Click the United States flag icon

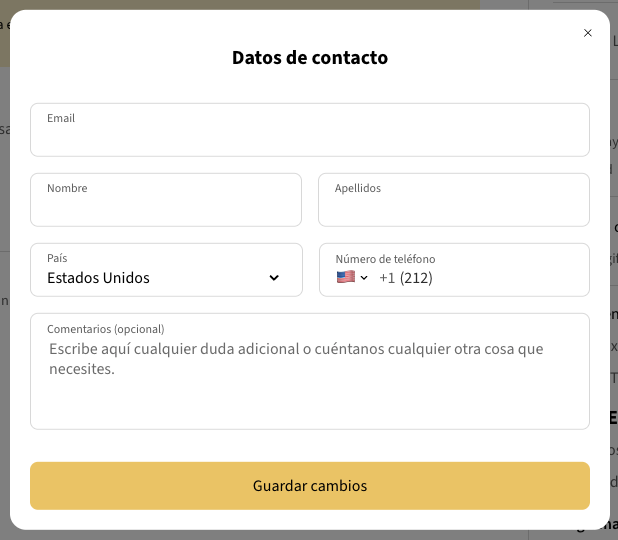coord(346,277)
